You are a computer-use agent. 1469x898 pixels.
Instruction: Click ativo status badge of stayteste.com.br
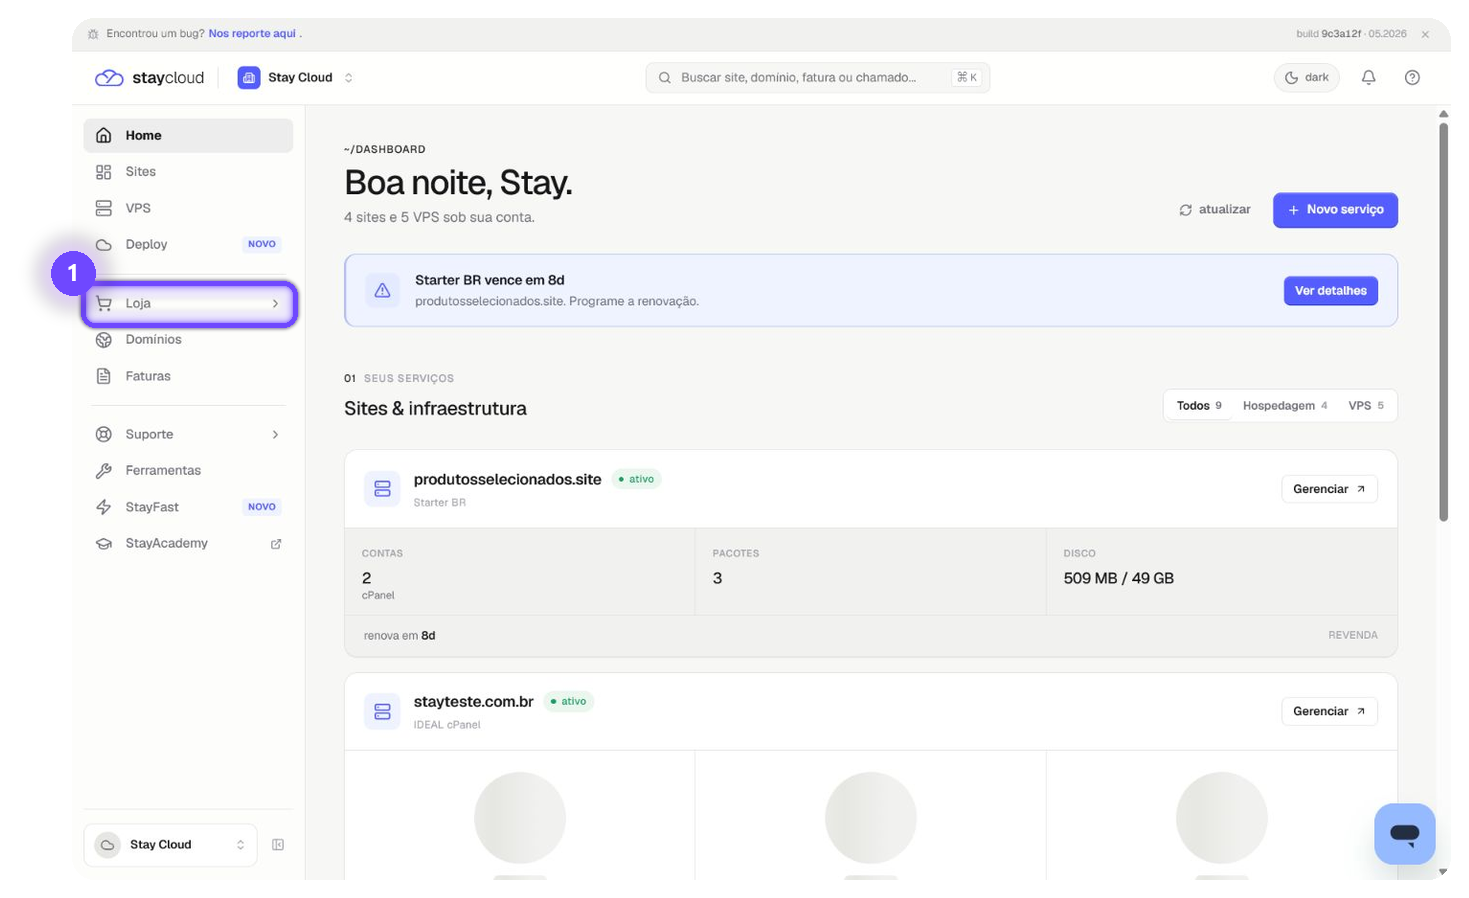(569, 702)
